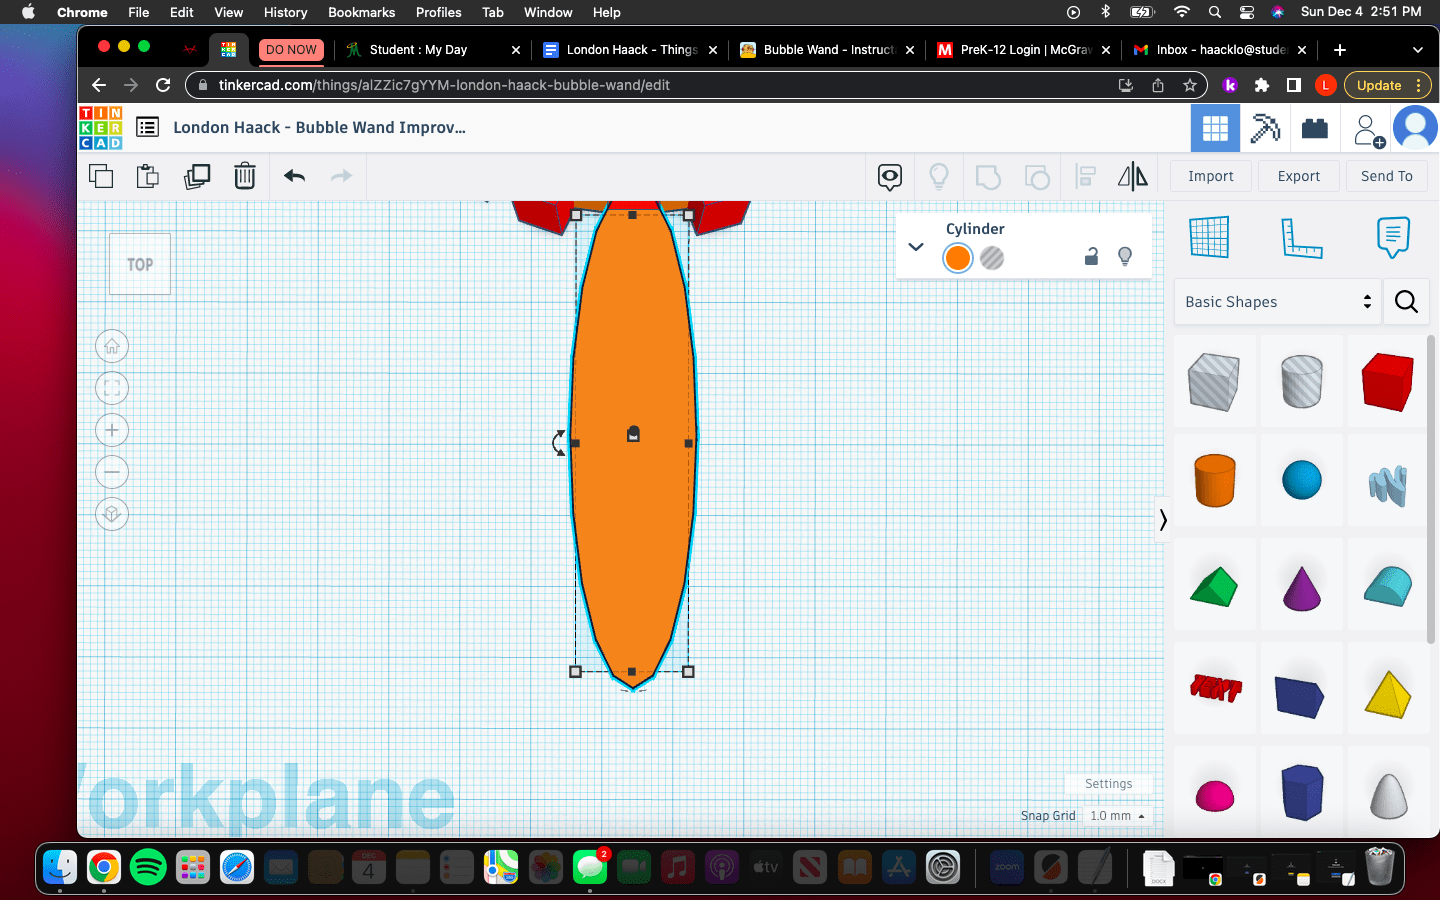This screenshot has height=900, width=1440.
Task: Open the Bricks mode icon
Action: pyautogui.click(x=1315, y=128)
